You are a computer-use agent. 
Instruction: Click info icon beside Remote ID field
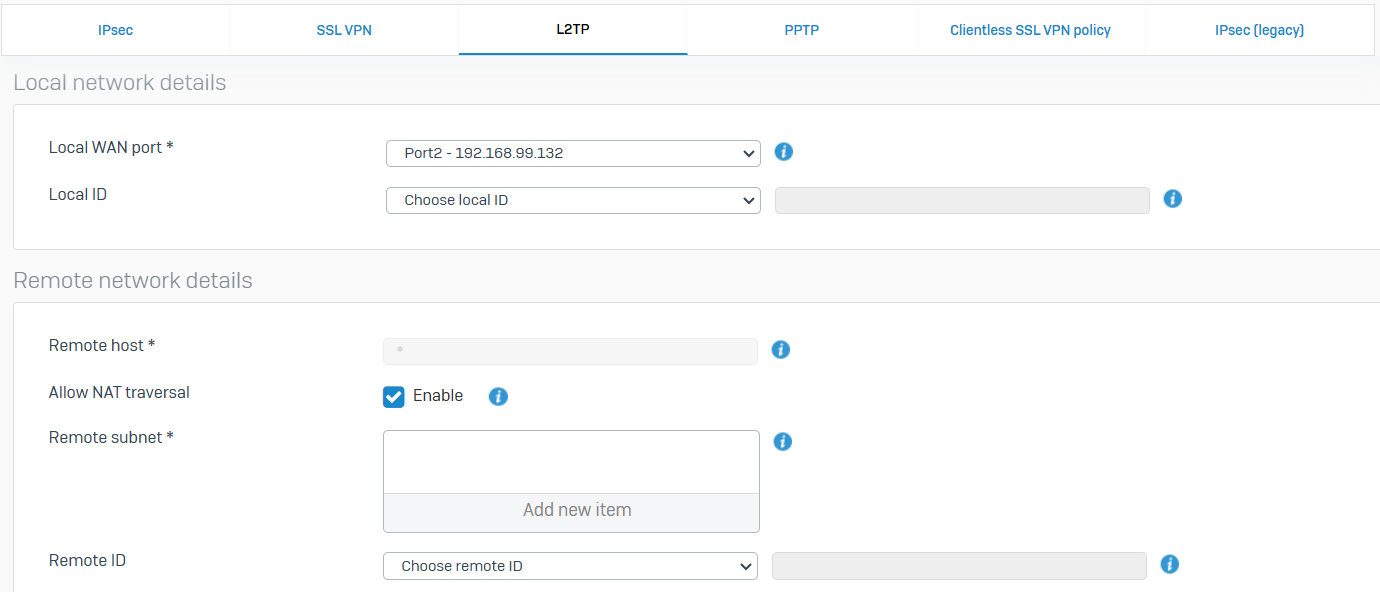pos(1170,565)
